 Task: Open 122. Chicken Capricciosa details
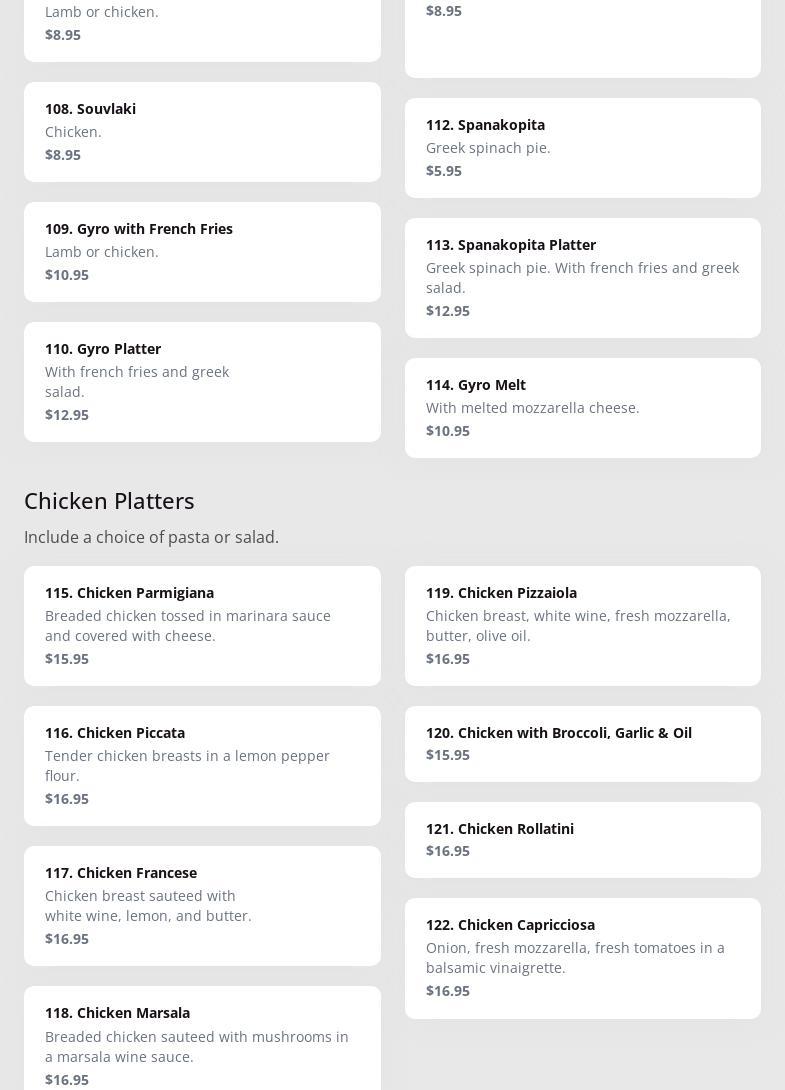[x=582, y=957]
